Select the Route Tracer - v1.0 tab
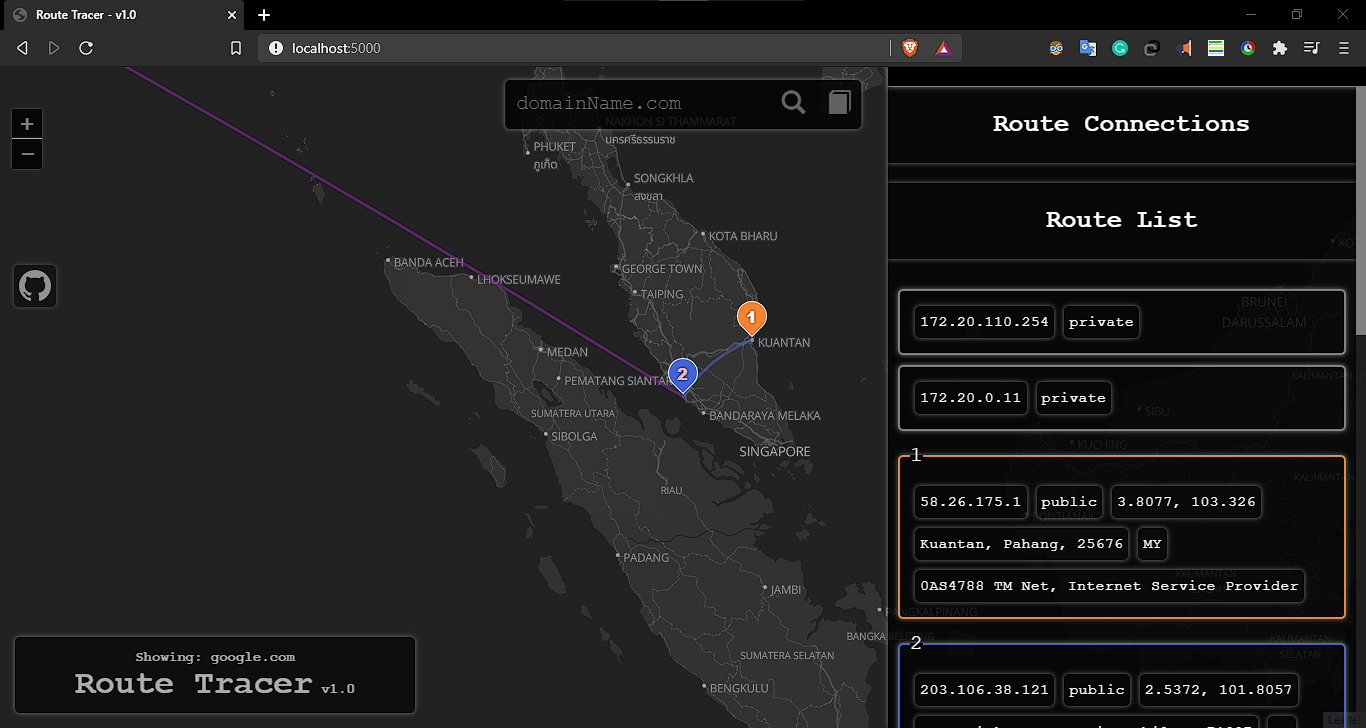Image resolution: width=1366 pixels, height=728 pixels. pyautogui.click(x=123, y=15)
